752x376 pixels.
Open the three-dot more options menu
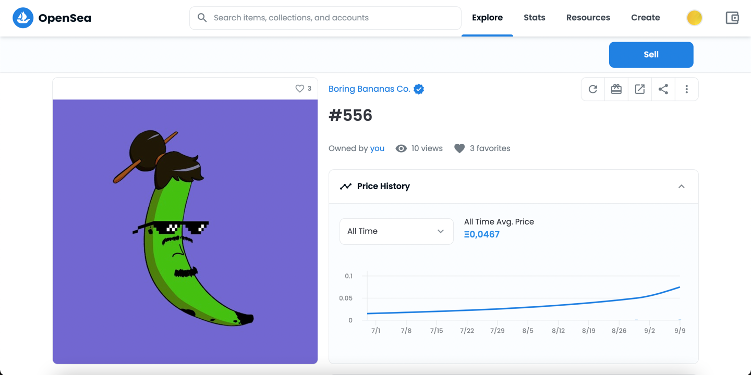coord(687,89)
